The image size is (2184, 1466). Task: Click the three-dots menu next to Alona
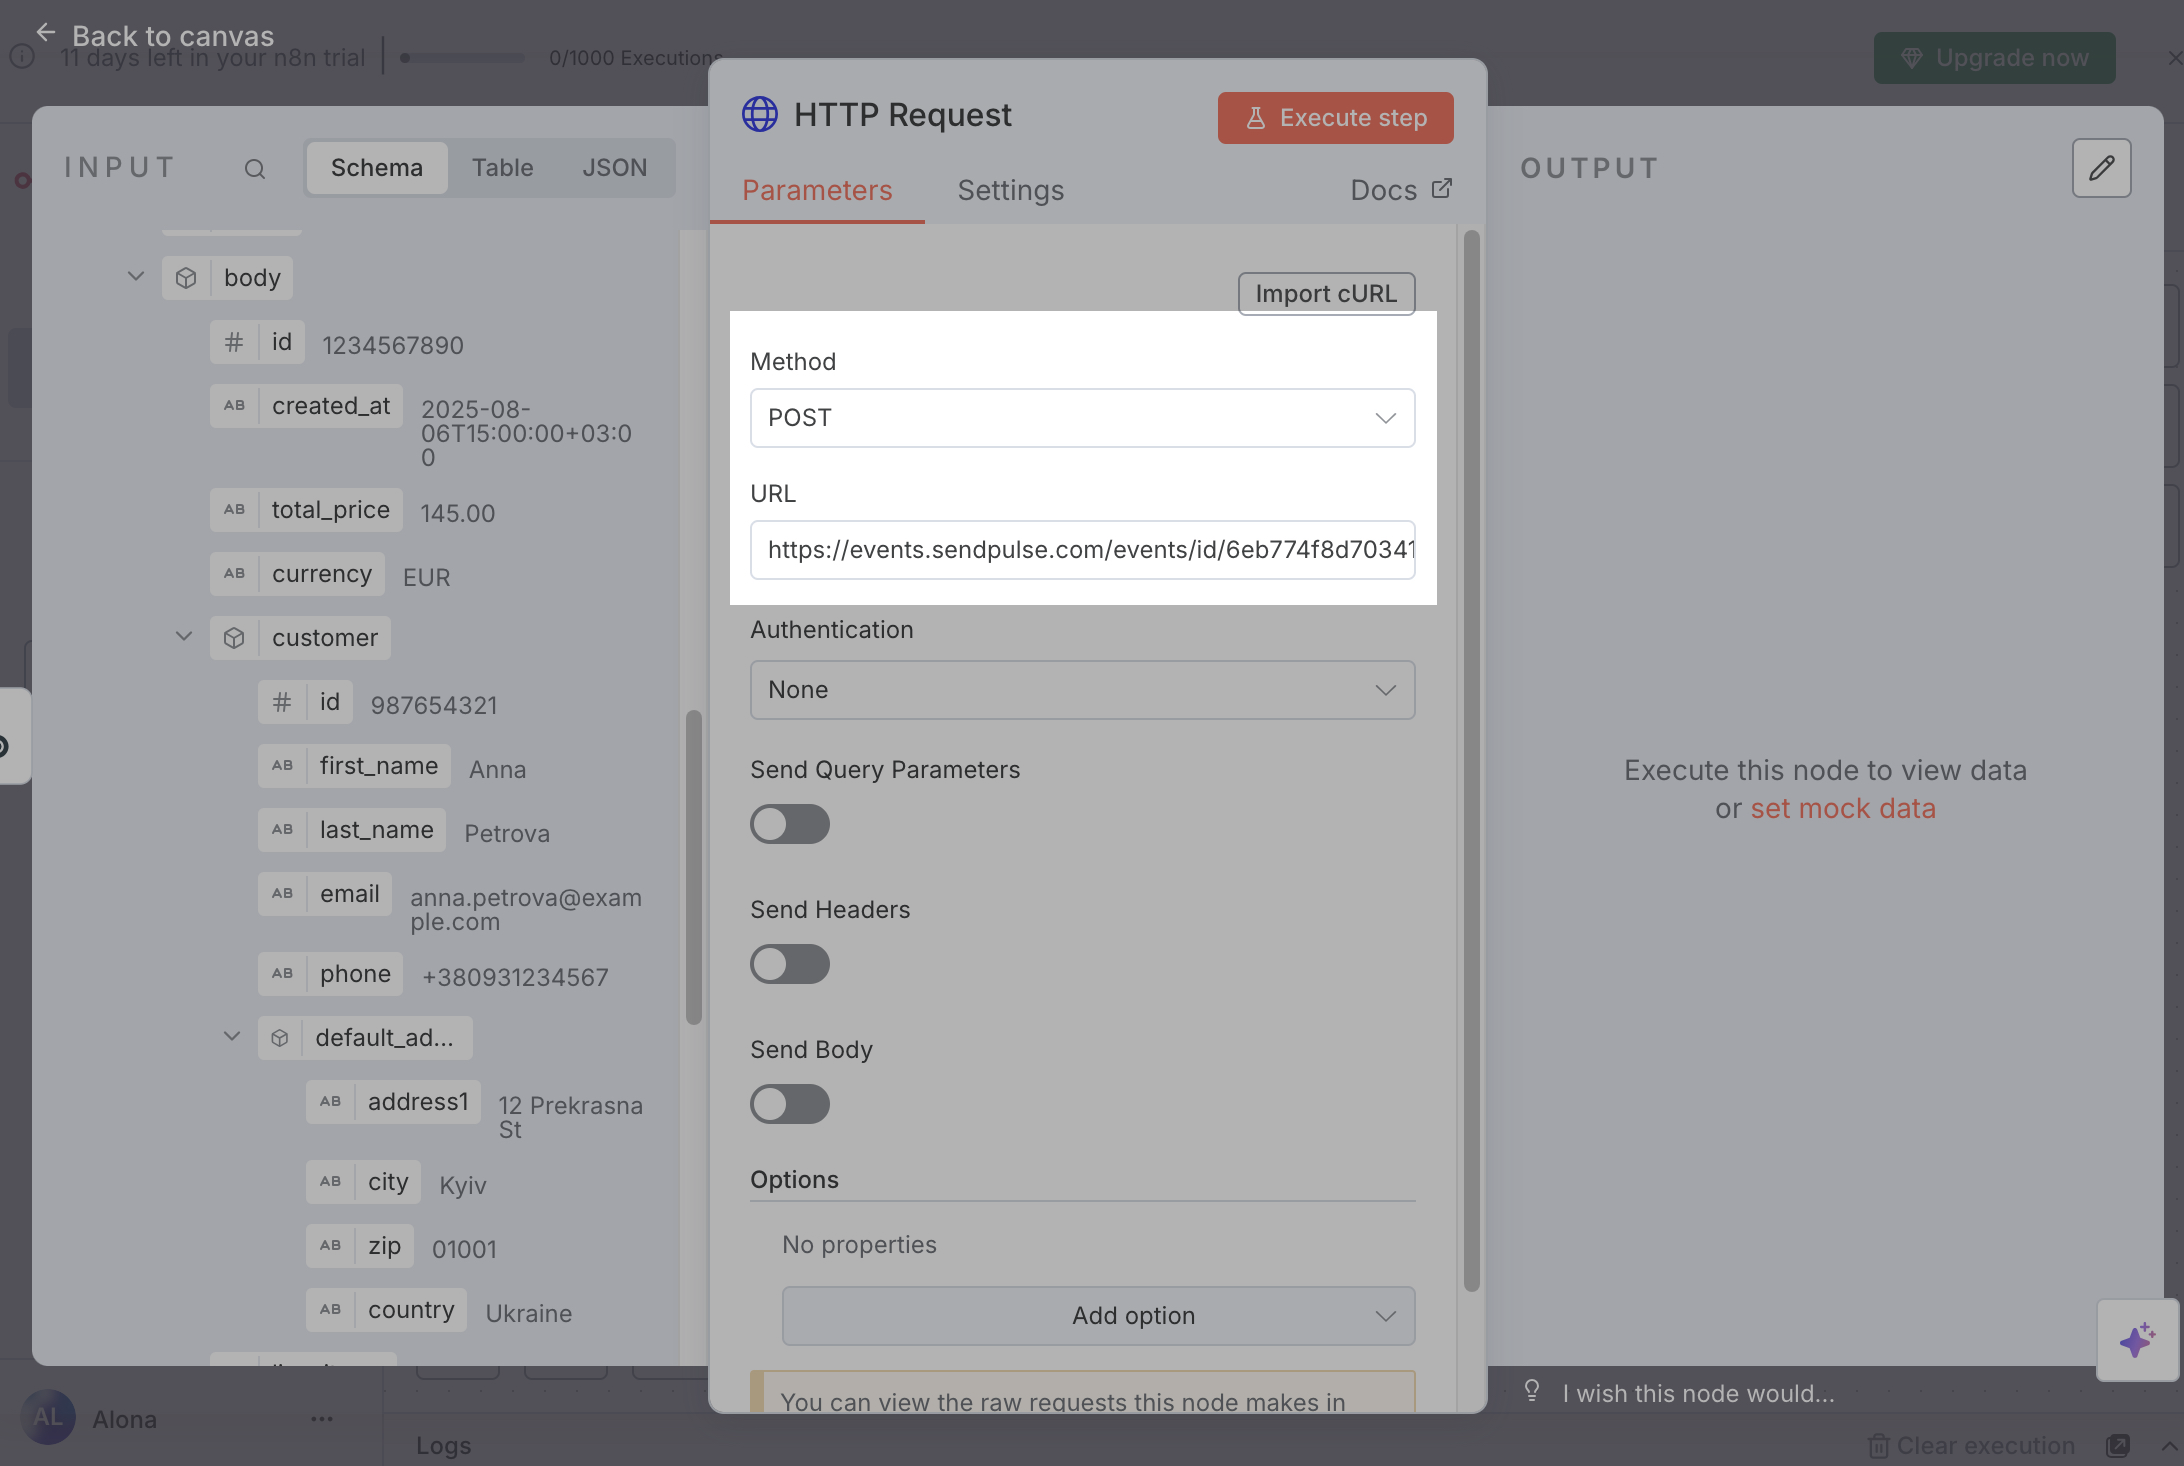322,1419
